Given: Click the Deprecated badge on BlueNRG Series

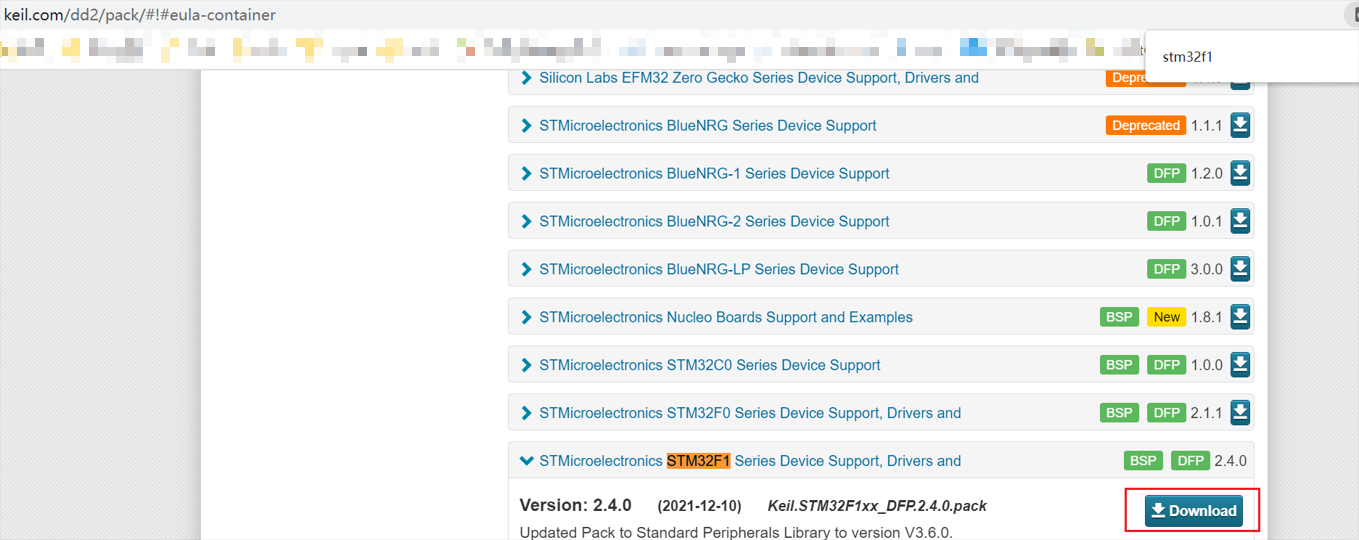Looking at the screenshot, I should 1145,125.
